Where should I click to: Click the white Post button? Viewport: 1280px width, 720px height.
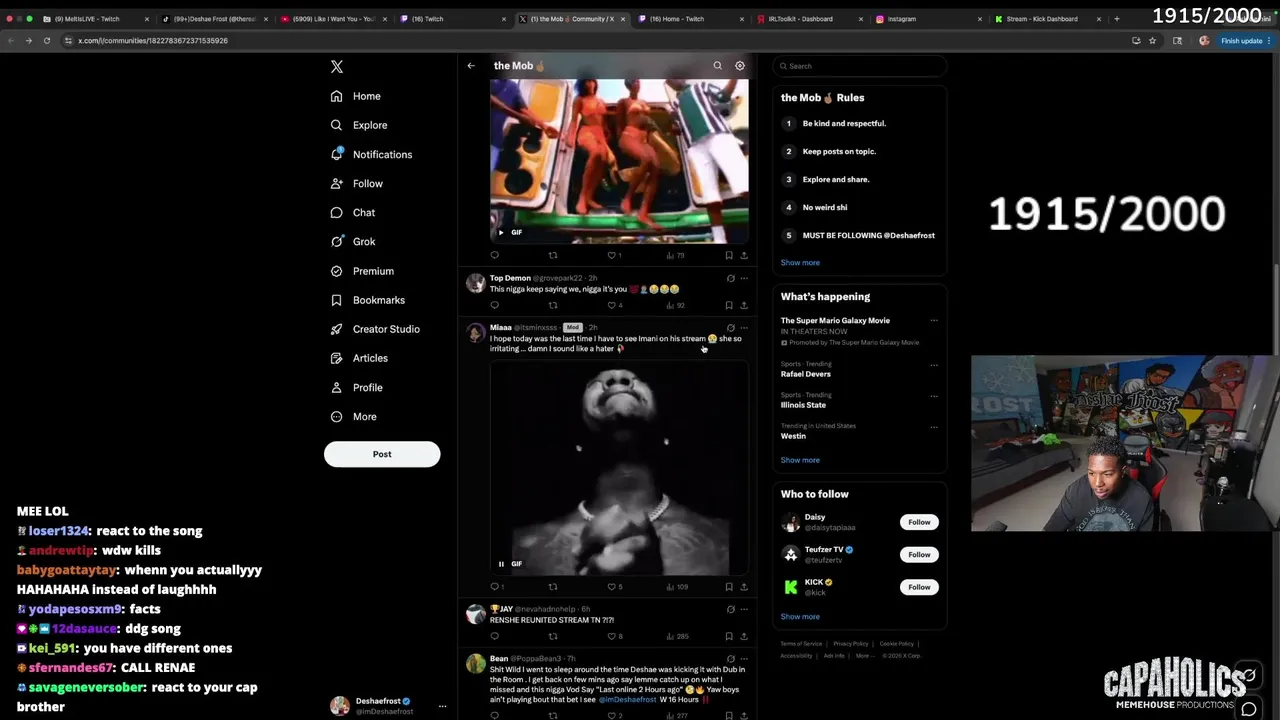pyautogui.click(x=382, y=454)
